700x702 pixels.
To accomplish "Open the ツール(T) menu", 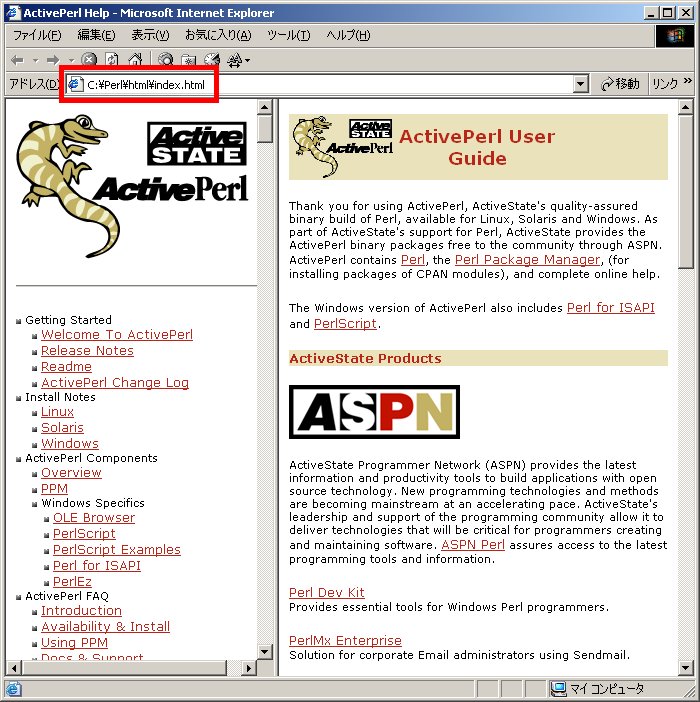I will [x=288, y=35].
